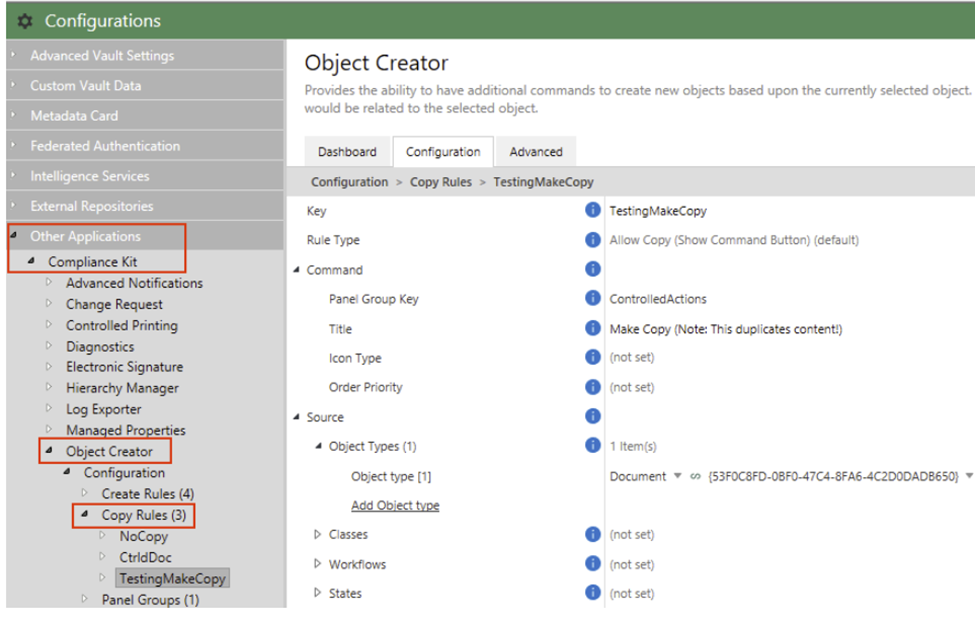Select TestingMakeCopy rule in tree

[x=172, y=579]
